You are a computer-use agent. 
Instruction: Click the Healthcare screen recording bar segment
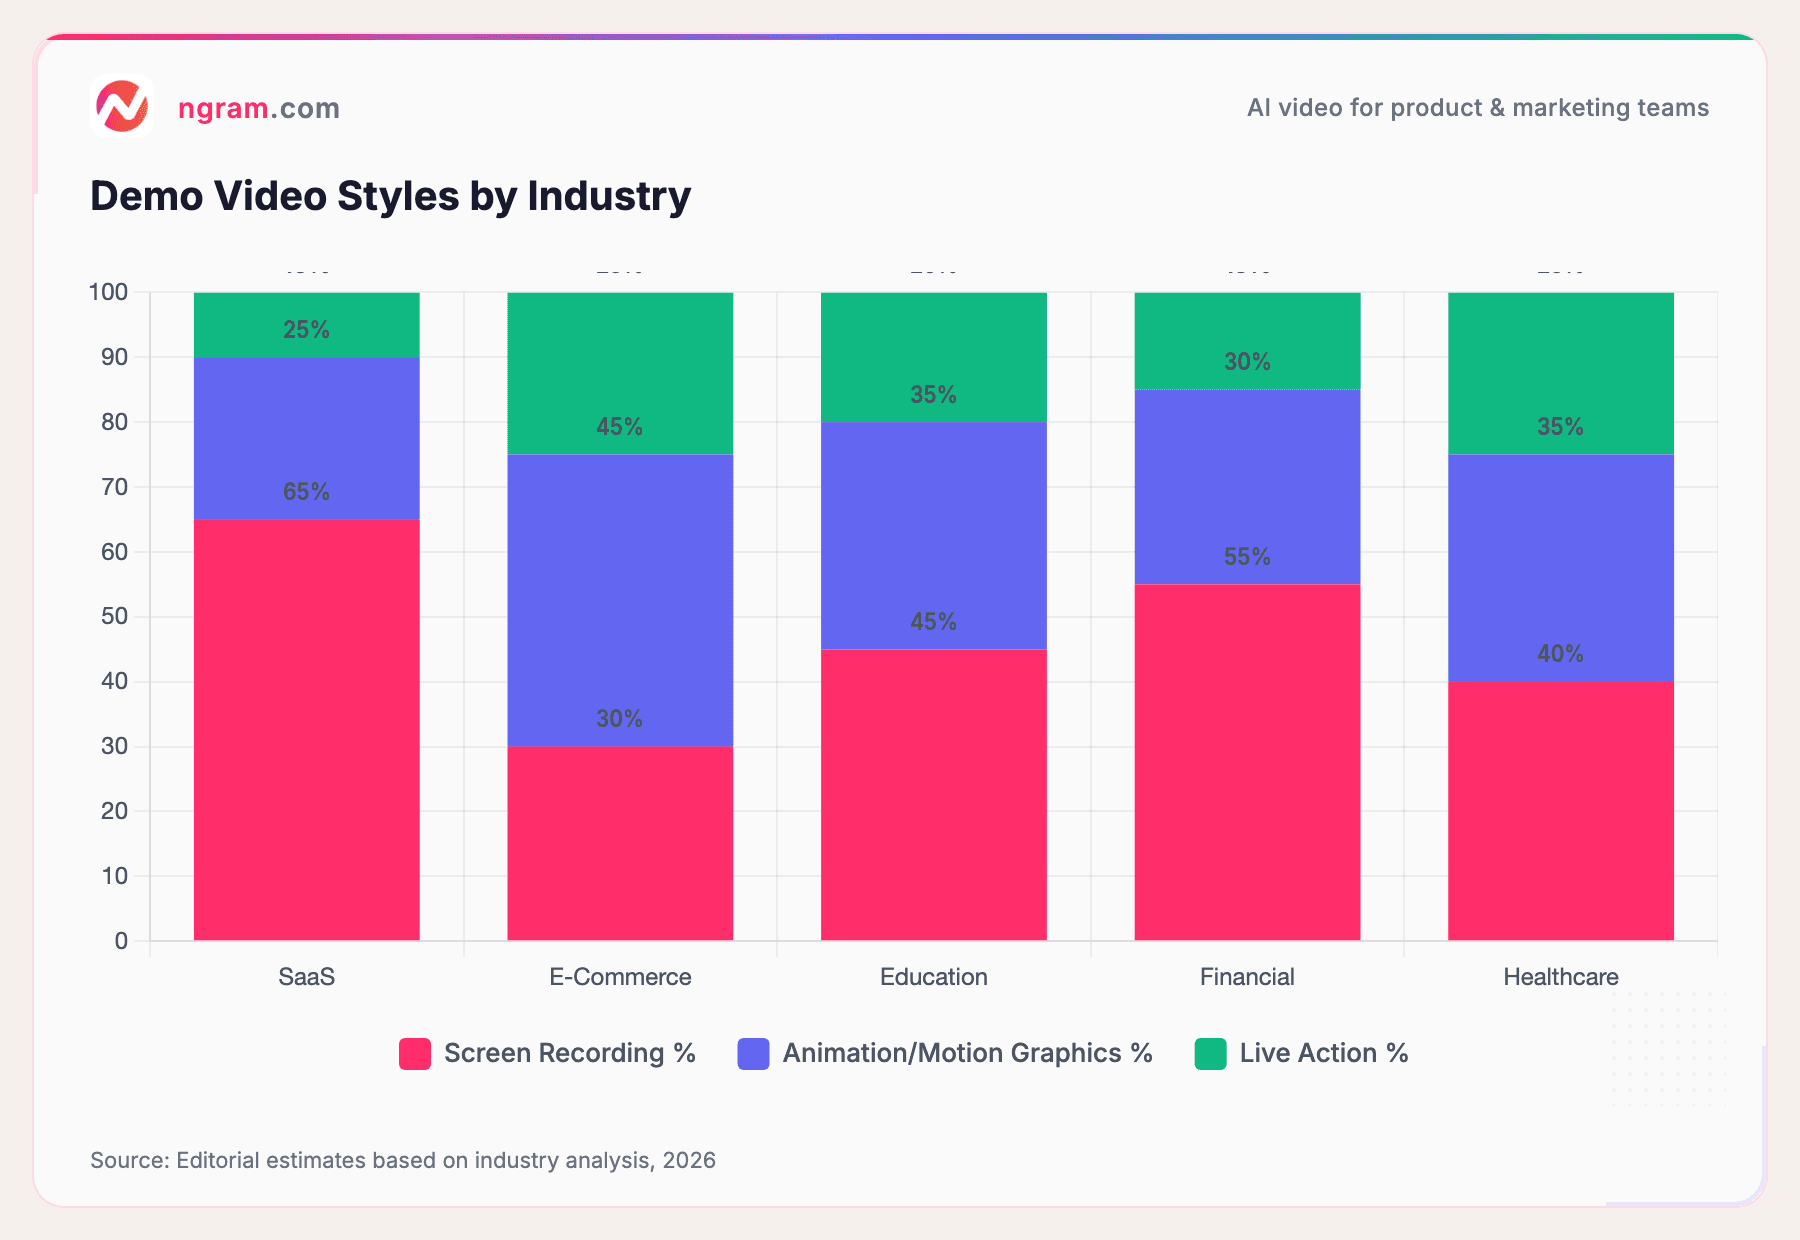1560,810
